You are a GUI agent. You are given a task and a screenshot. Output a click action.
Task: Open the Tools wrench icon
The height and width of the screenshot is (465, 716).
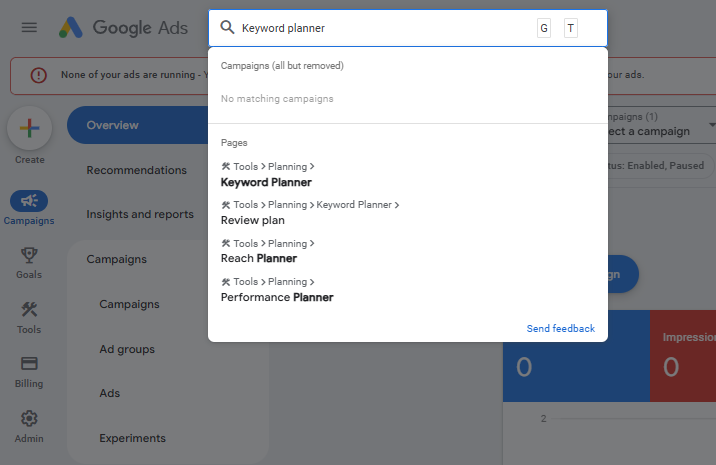tap(29, 310)
